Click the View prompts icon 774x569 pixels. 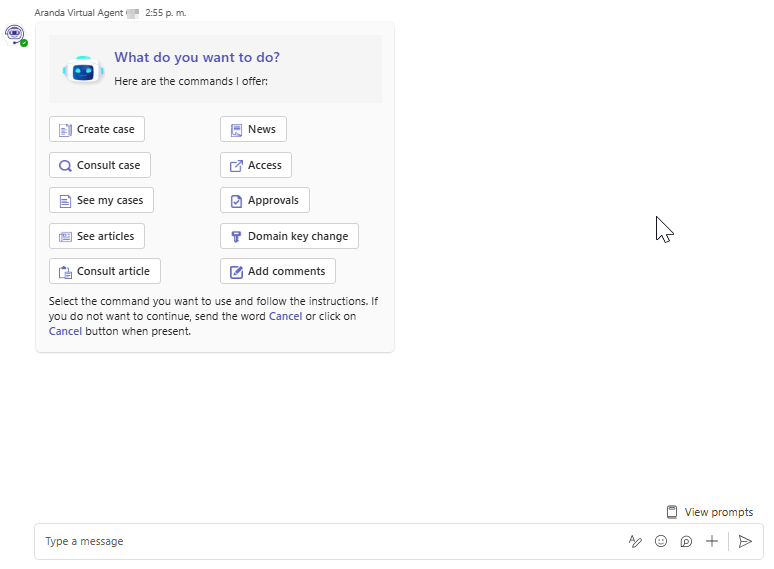click(672, 512)
